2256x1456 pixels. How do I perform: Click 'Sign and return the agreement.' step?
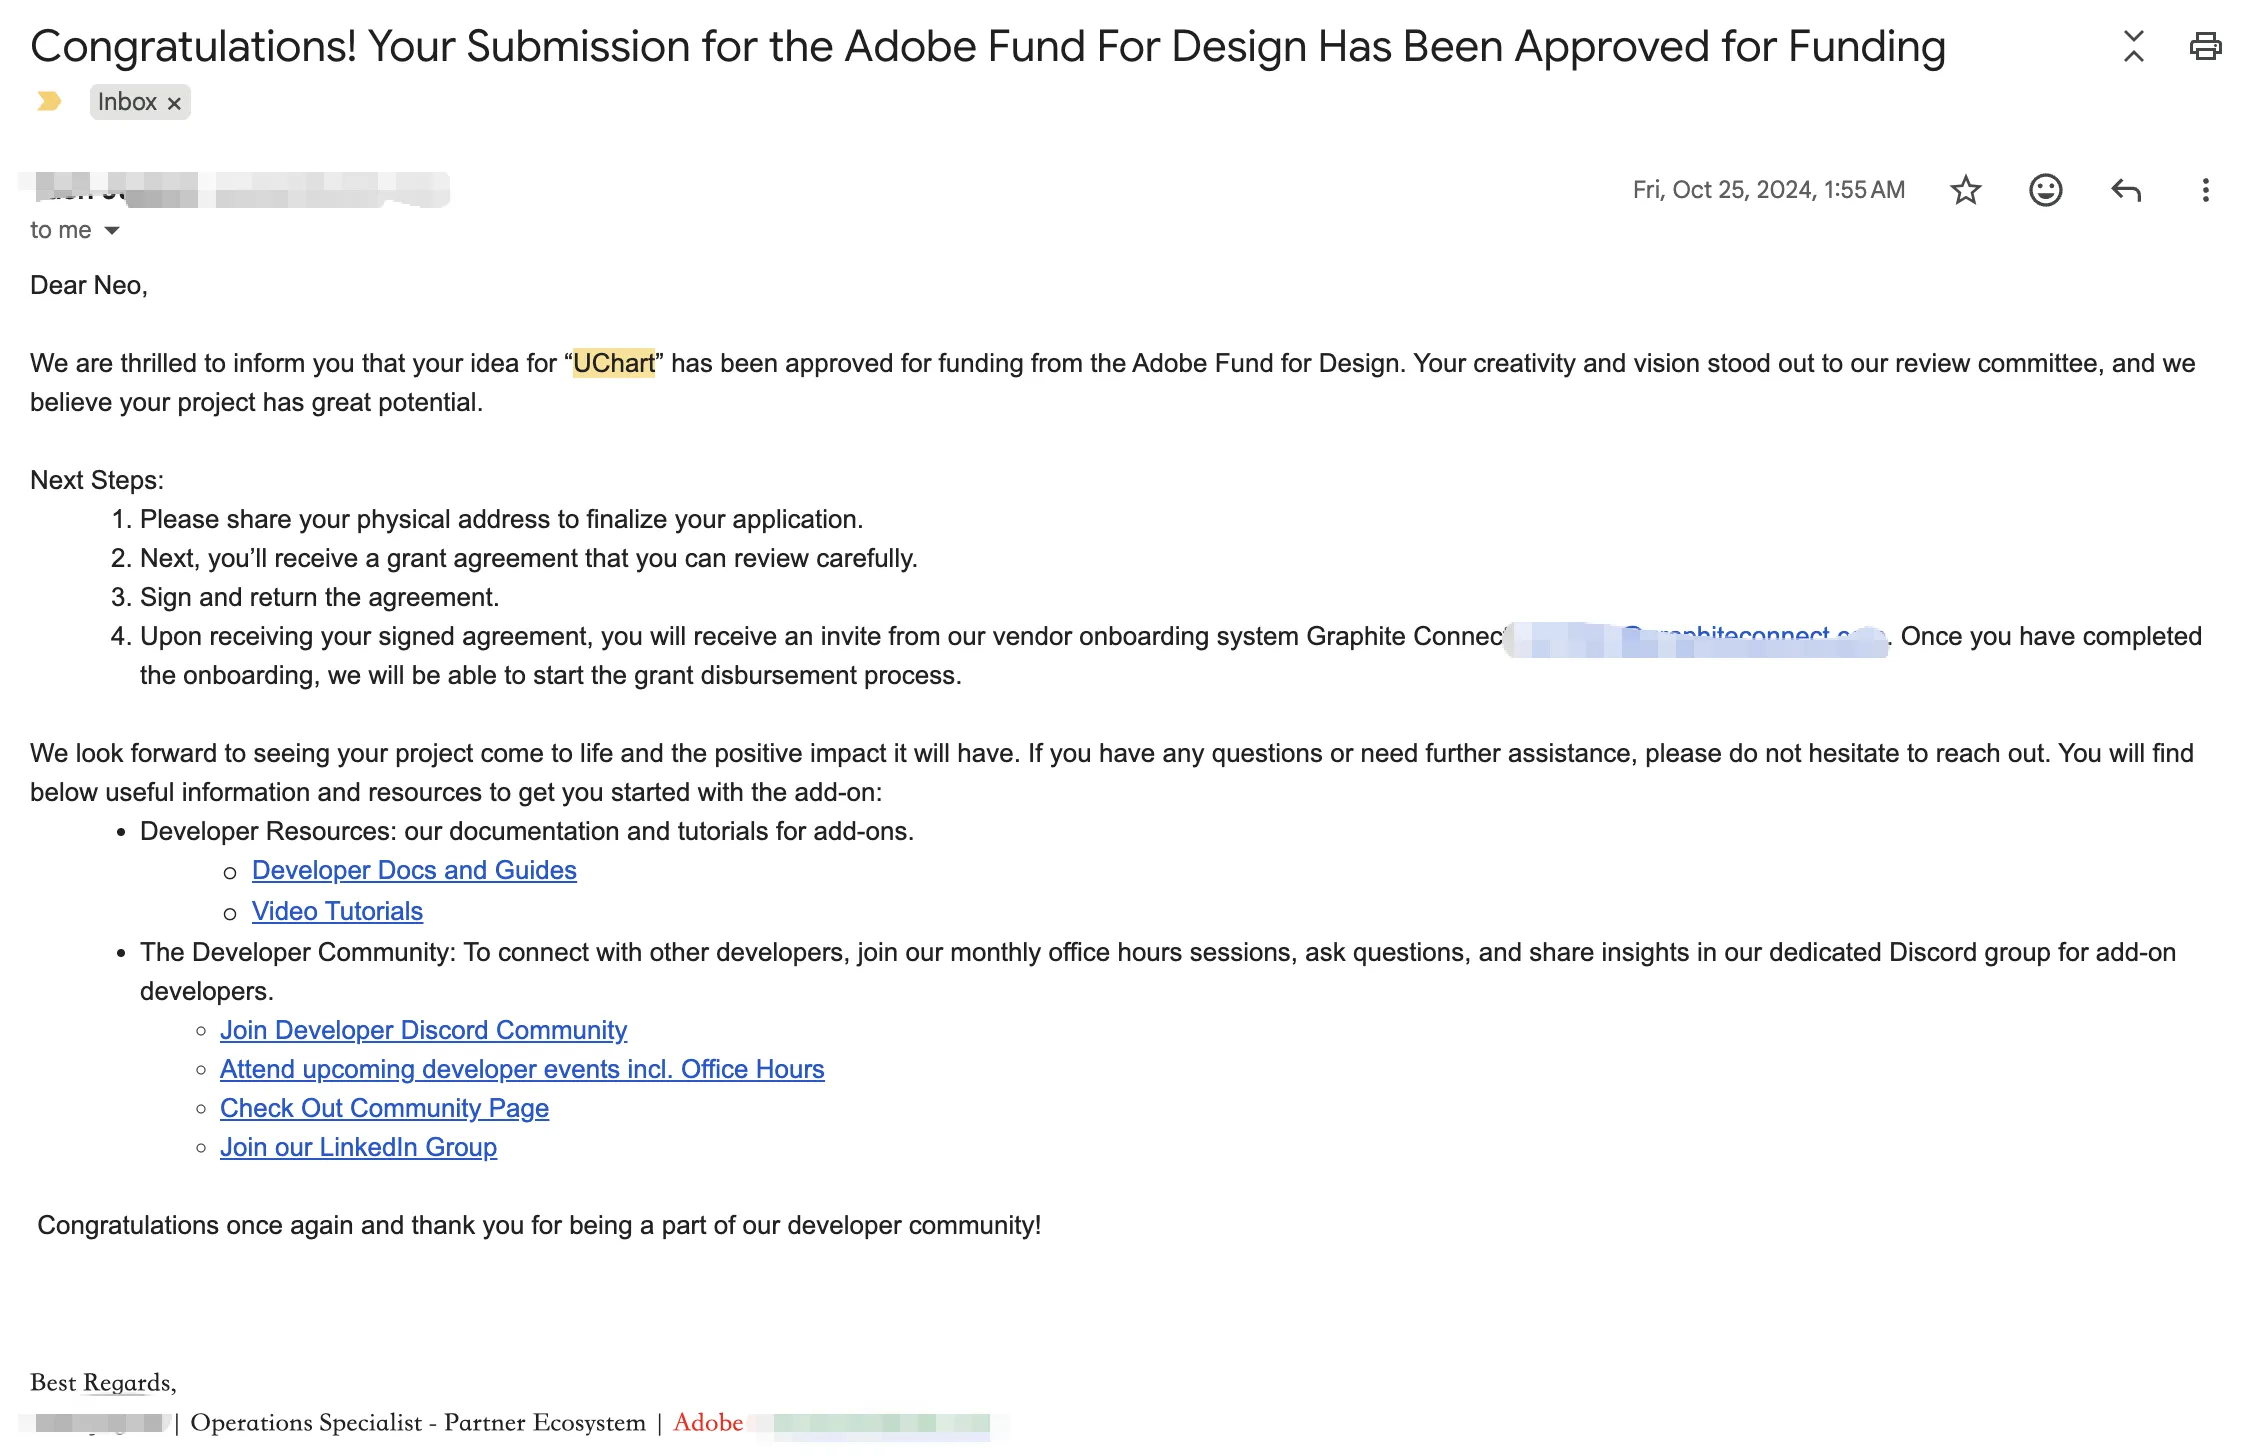click(319, 597)
